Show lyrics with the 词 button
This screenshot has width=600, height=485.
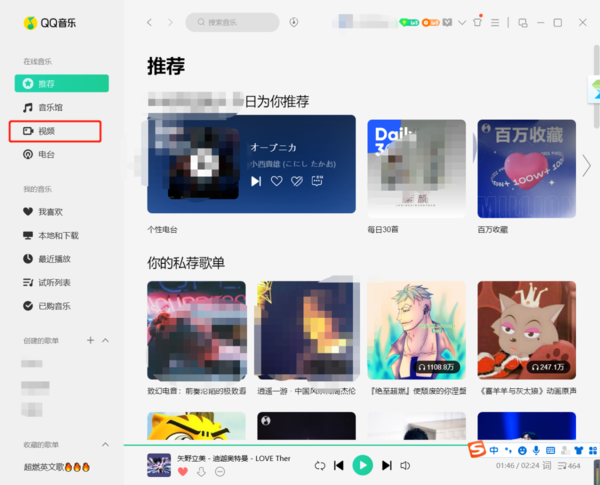[x=547, y=466]
